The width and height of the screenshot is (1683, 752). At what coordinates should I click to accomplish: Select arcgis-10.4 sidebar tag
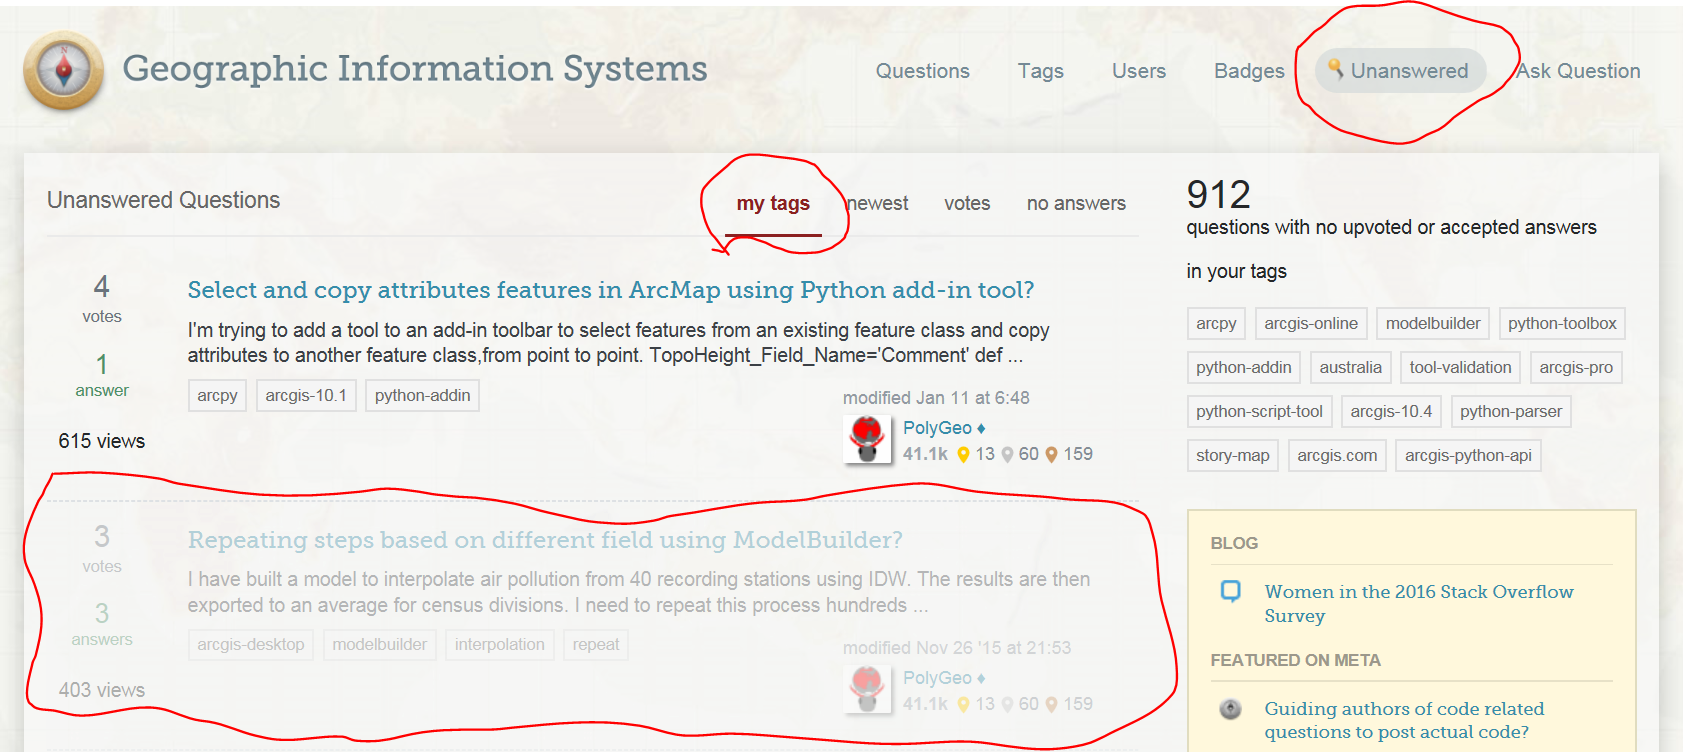point(1391,412)
